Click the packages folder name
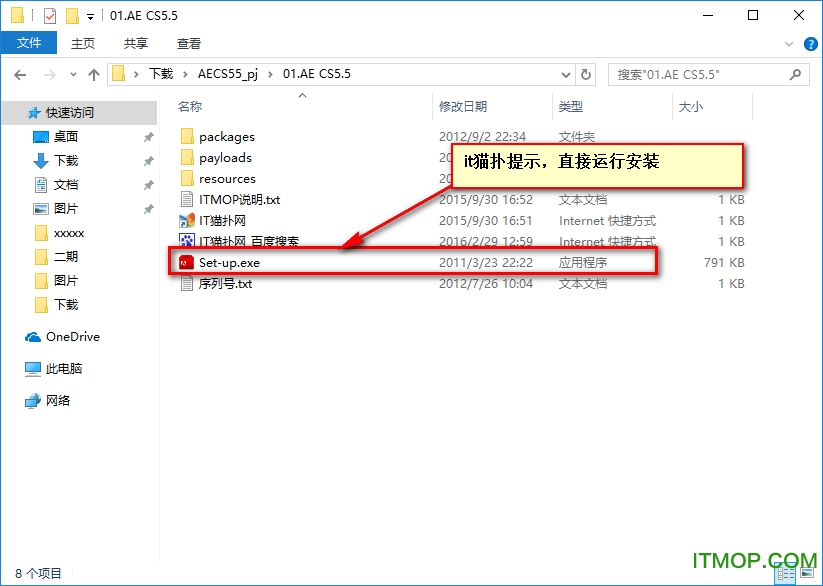 pyautogui.click(x=227, y=137)
